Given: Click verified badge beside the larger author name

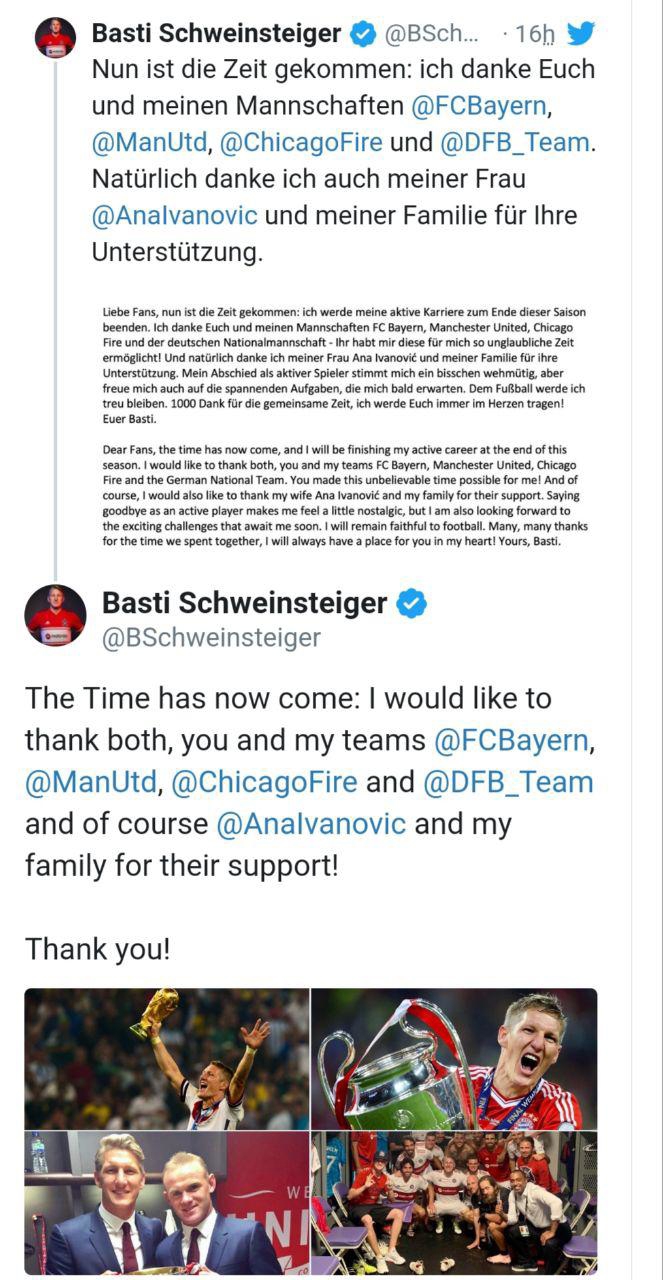Looking at the screenshot, I should 412,603.
